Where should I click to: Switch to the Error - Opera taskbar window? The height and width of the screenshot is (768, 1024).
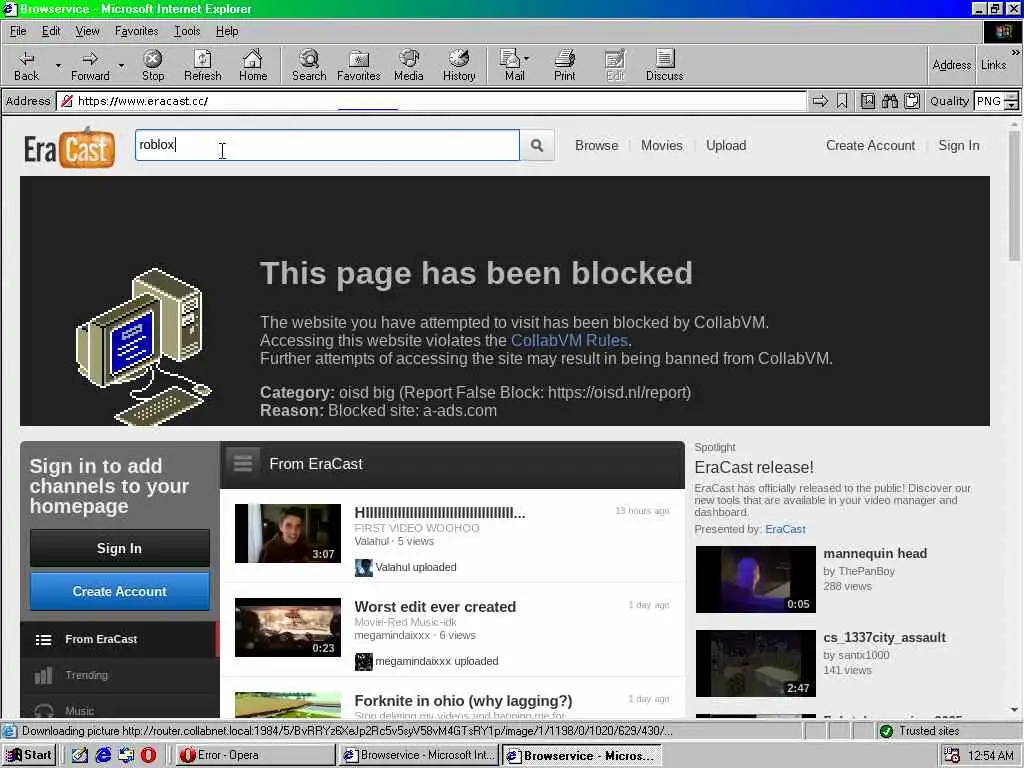click(255, 755)
